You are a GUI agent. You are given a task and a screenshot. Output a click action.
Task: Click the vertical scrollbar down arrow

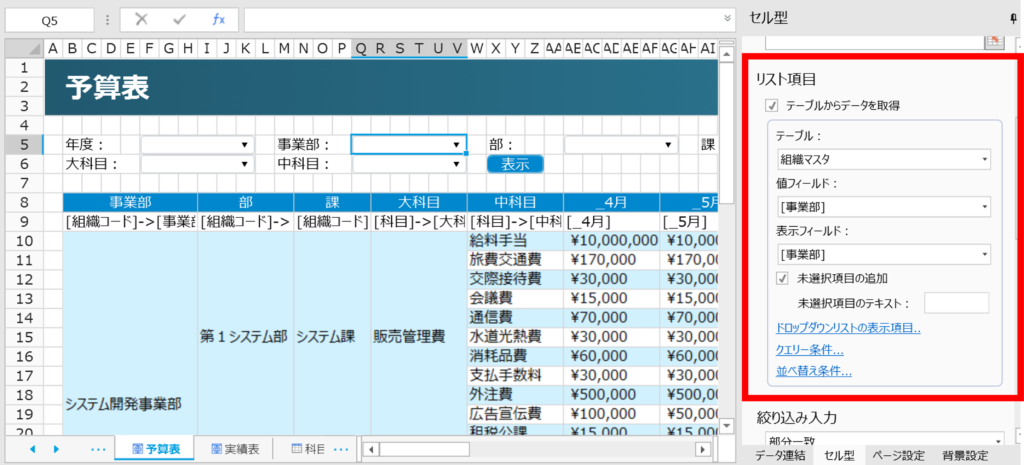pyautogui.click(x=724, y=426)
